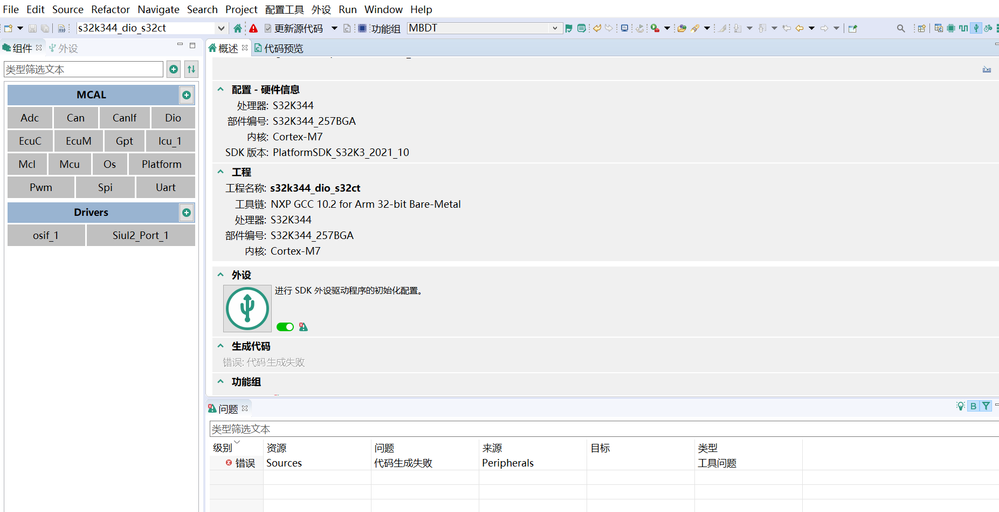Click the Open Perspective icon in toolbar
999x512 pixels.
tap(921, 28)
